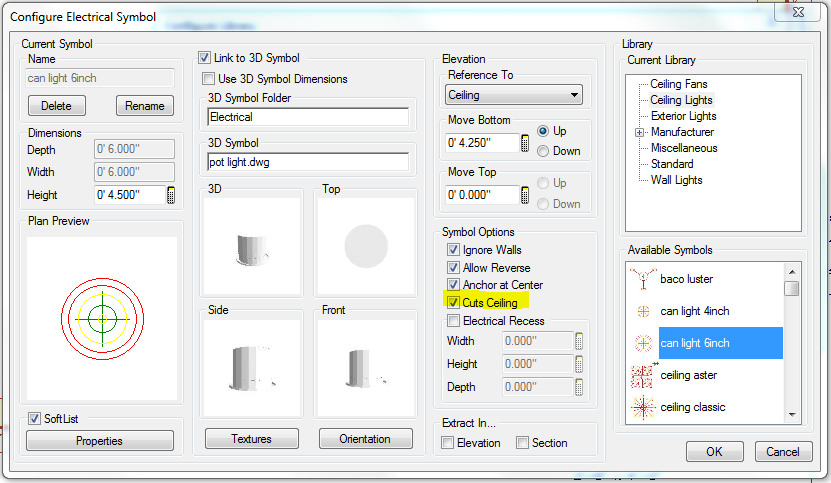Open the Textures button
Viewport: 831px width, 483px height.
[x=252, y=439]
